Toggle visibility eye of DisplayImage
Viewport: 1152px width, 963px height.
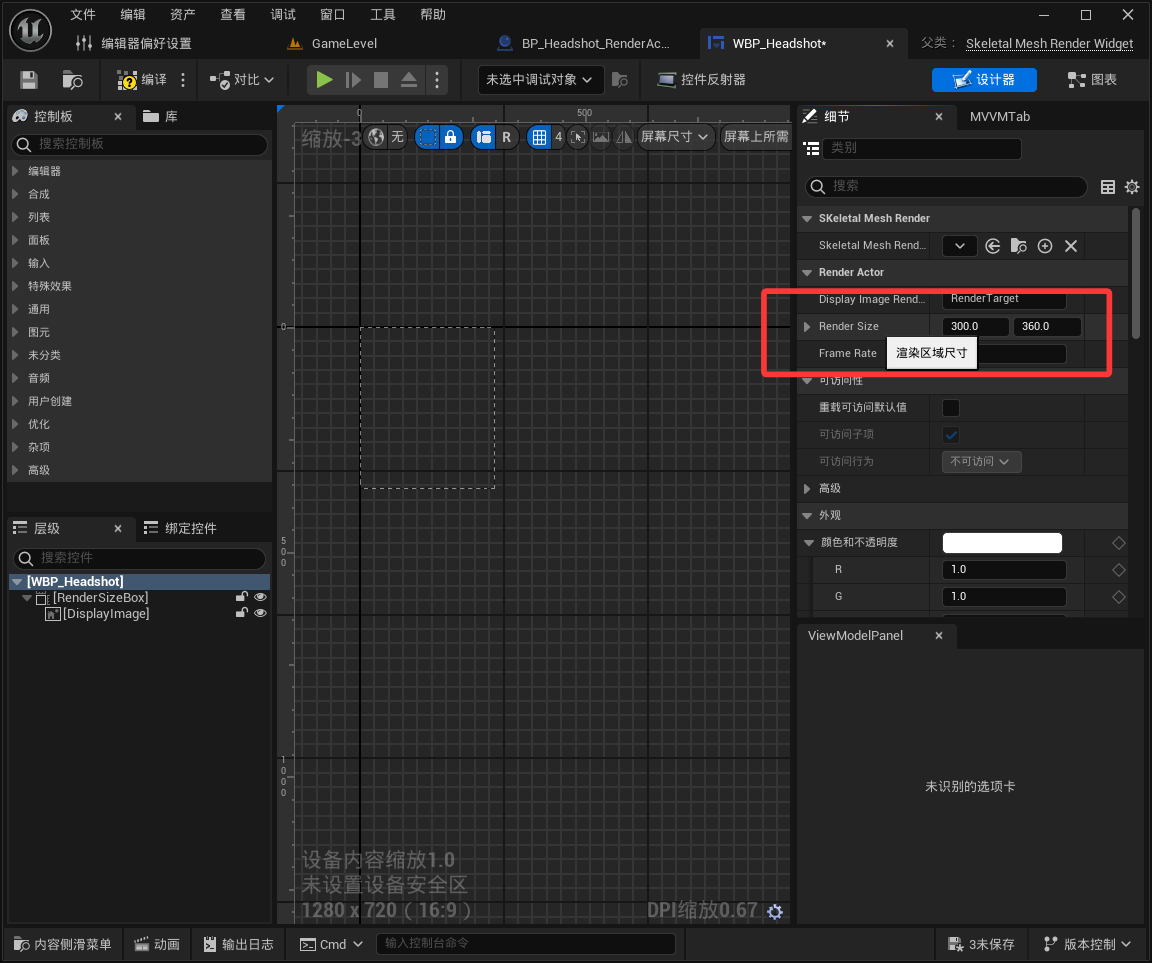pos(260,613)
